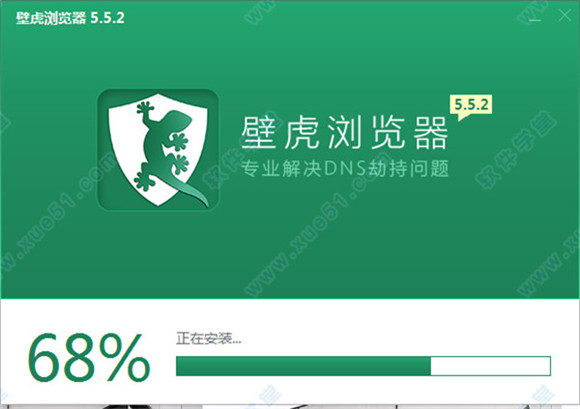This screenshot has width=580, height=409.
Task: Click the percent sign next to 68
Action: click(125, 356)
